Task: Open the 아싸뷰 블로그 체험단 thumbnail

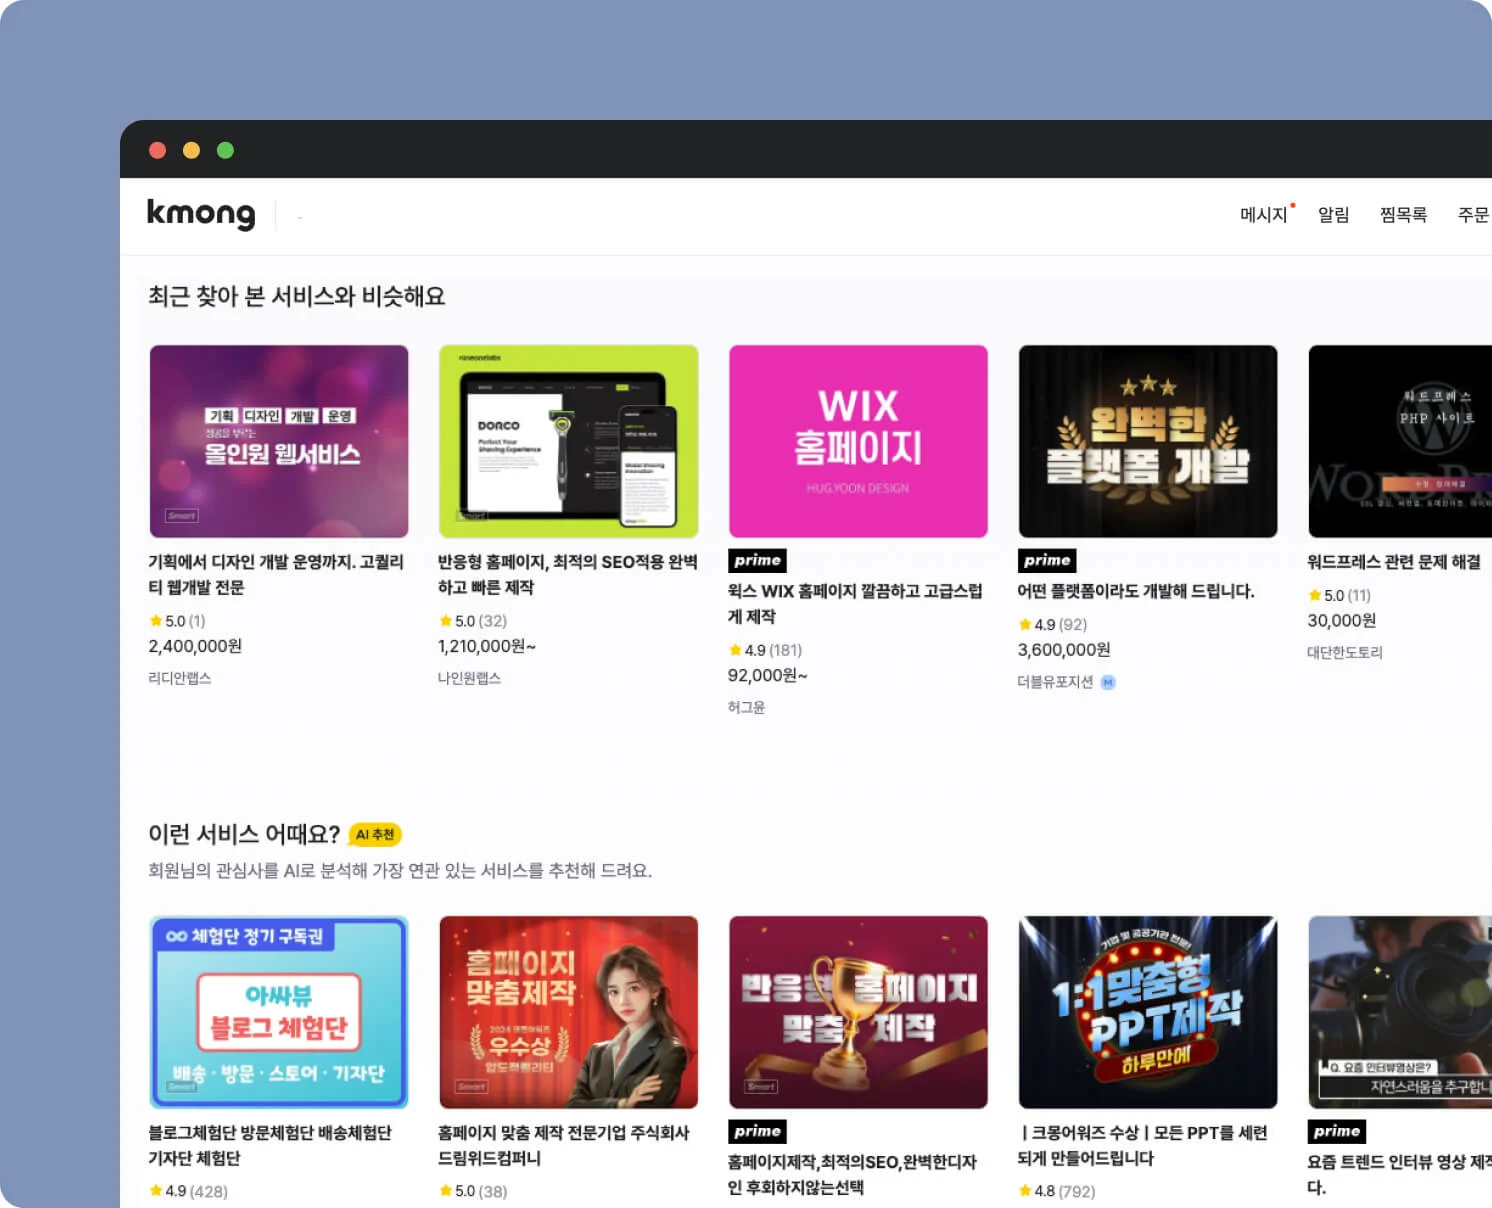Action: click(x=279, y=1012)
